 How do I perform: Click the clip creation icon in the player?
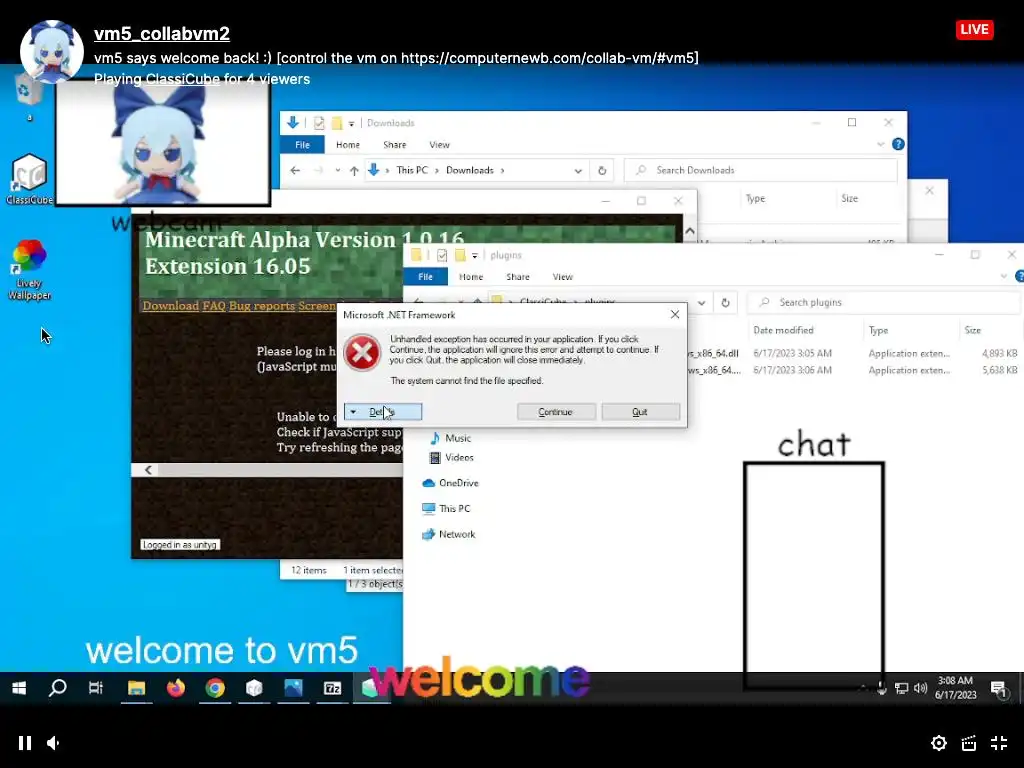click(x=968, y=743)
